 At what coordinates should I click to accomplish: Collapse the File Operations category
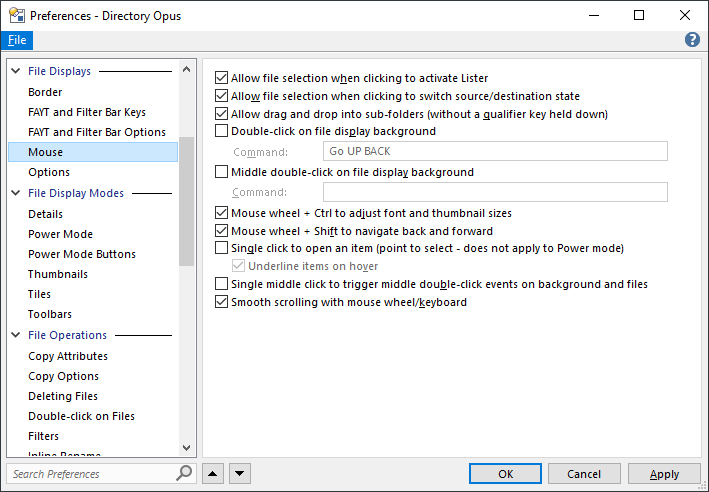pyautogui.click(x=16, y=335)
